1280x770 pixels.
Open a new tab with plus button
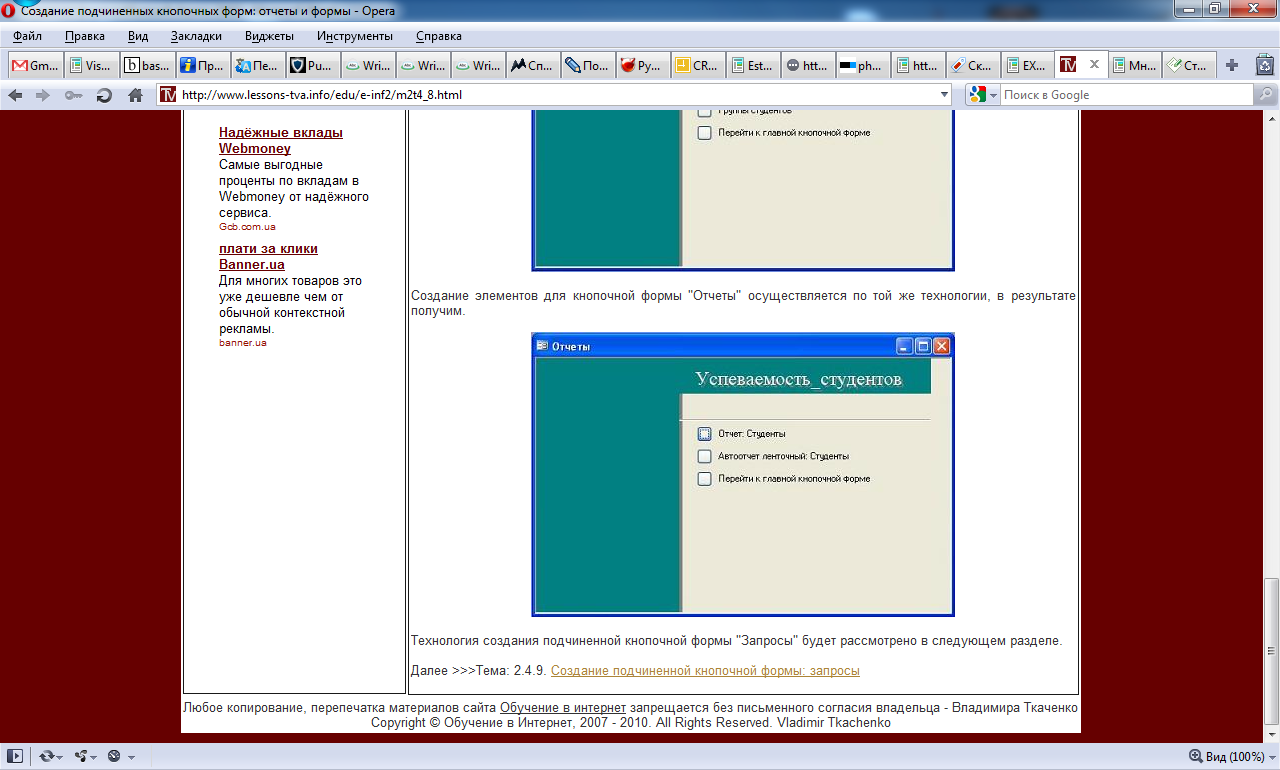[x=1232, y=65]
